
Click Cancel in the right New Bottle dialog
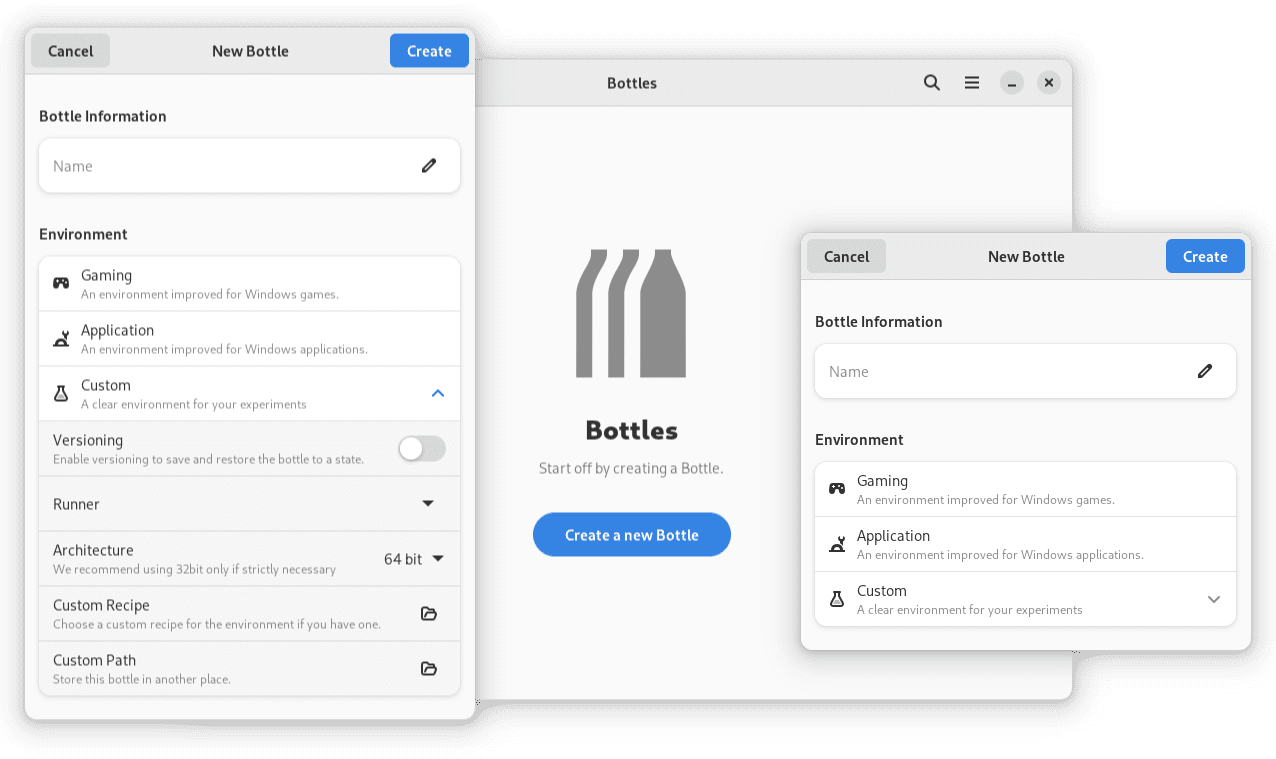(846, 256)
